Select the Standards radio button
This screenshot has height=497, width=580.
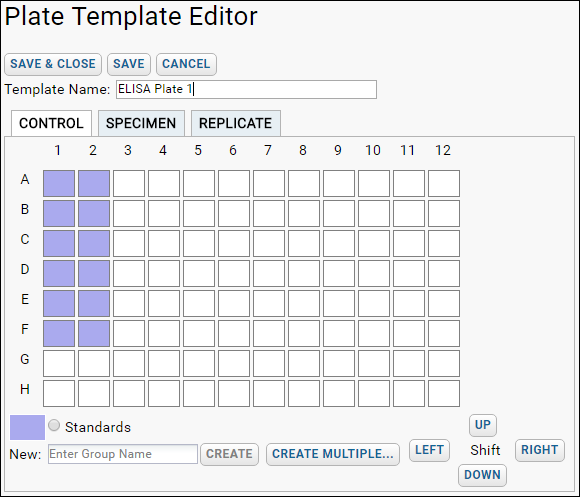click(54, 425)
